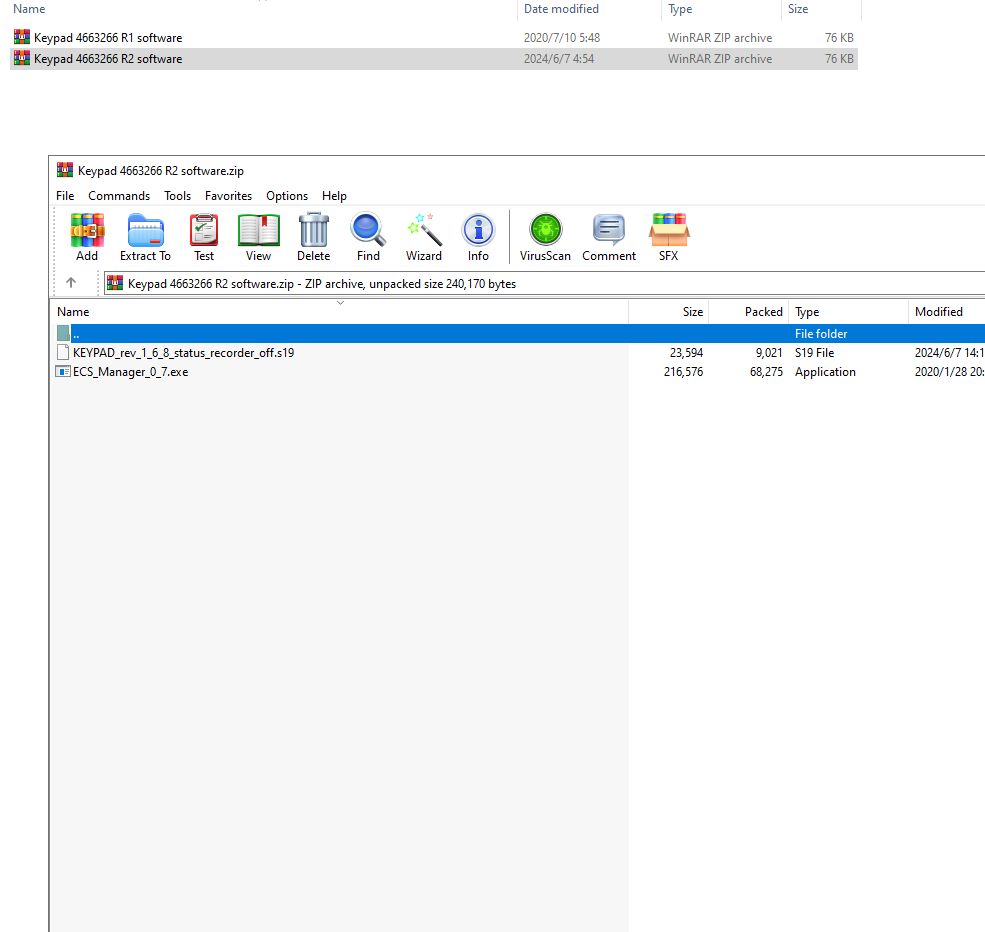Image resolution: width=985 pixels, height=932 pixels.
Task: Click the 2024/6/7 4:54 date cell
Action: point(559,59)
